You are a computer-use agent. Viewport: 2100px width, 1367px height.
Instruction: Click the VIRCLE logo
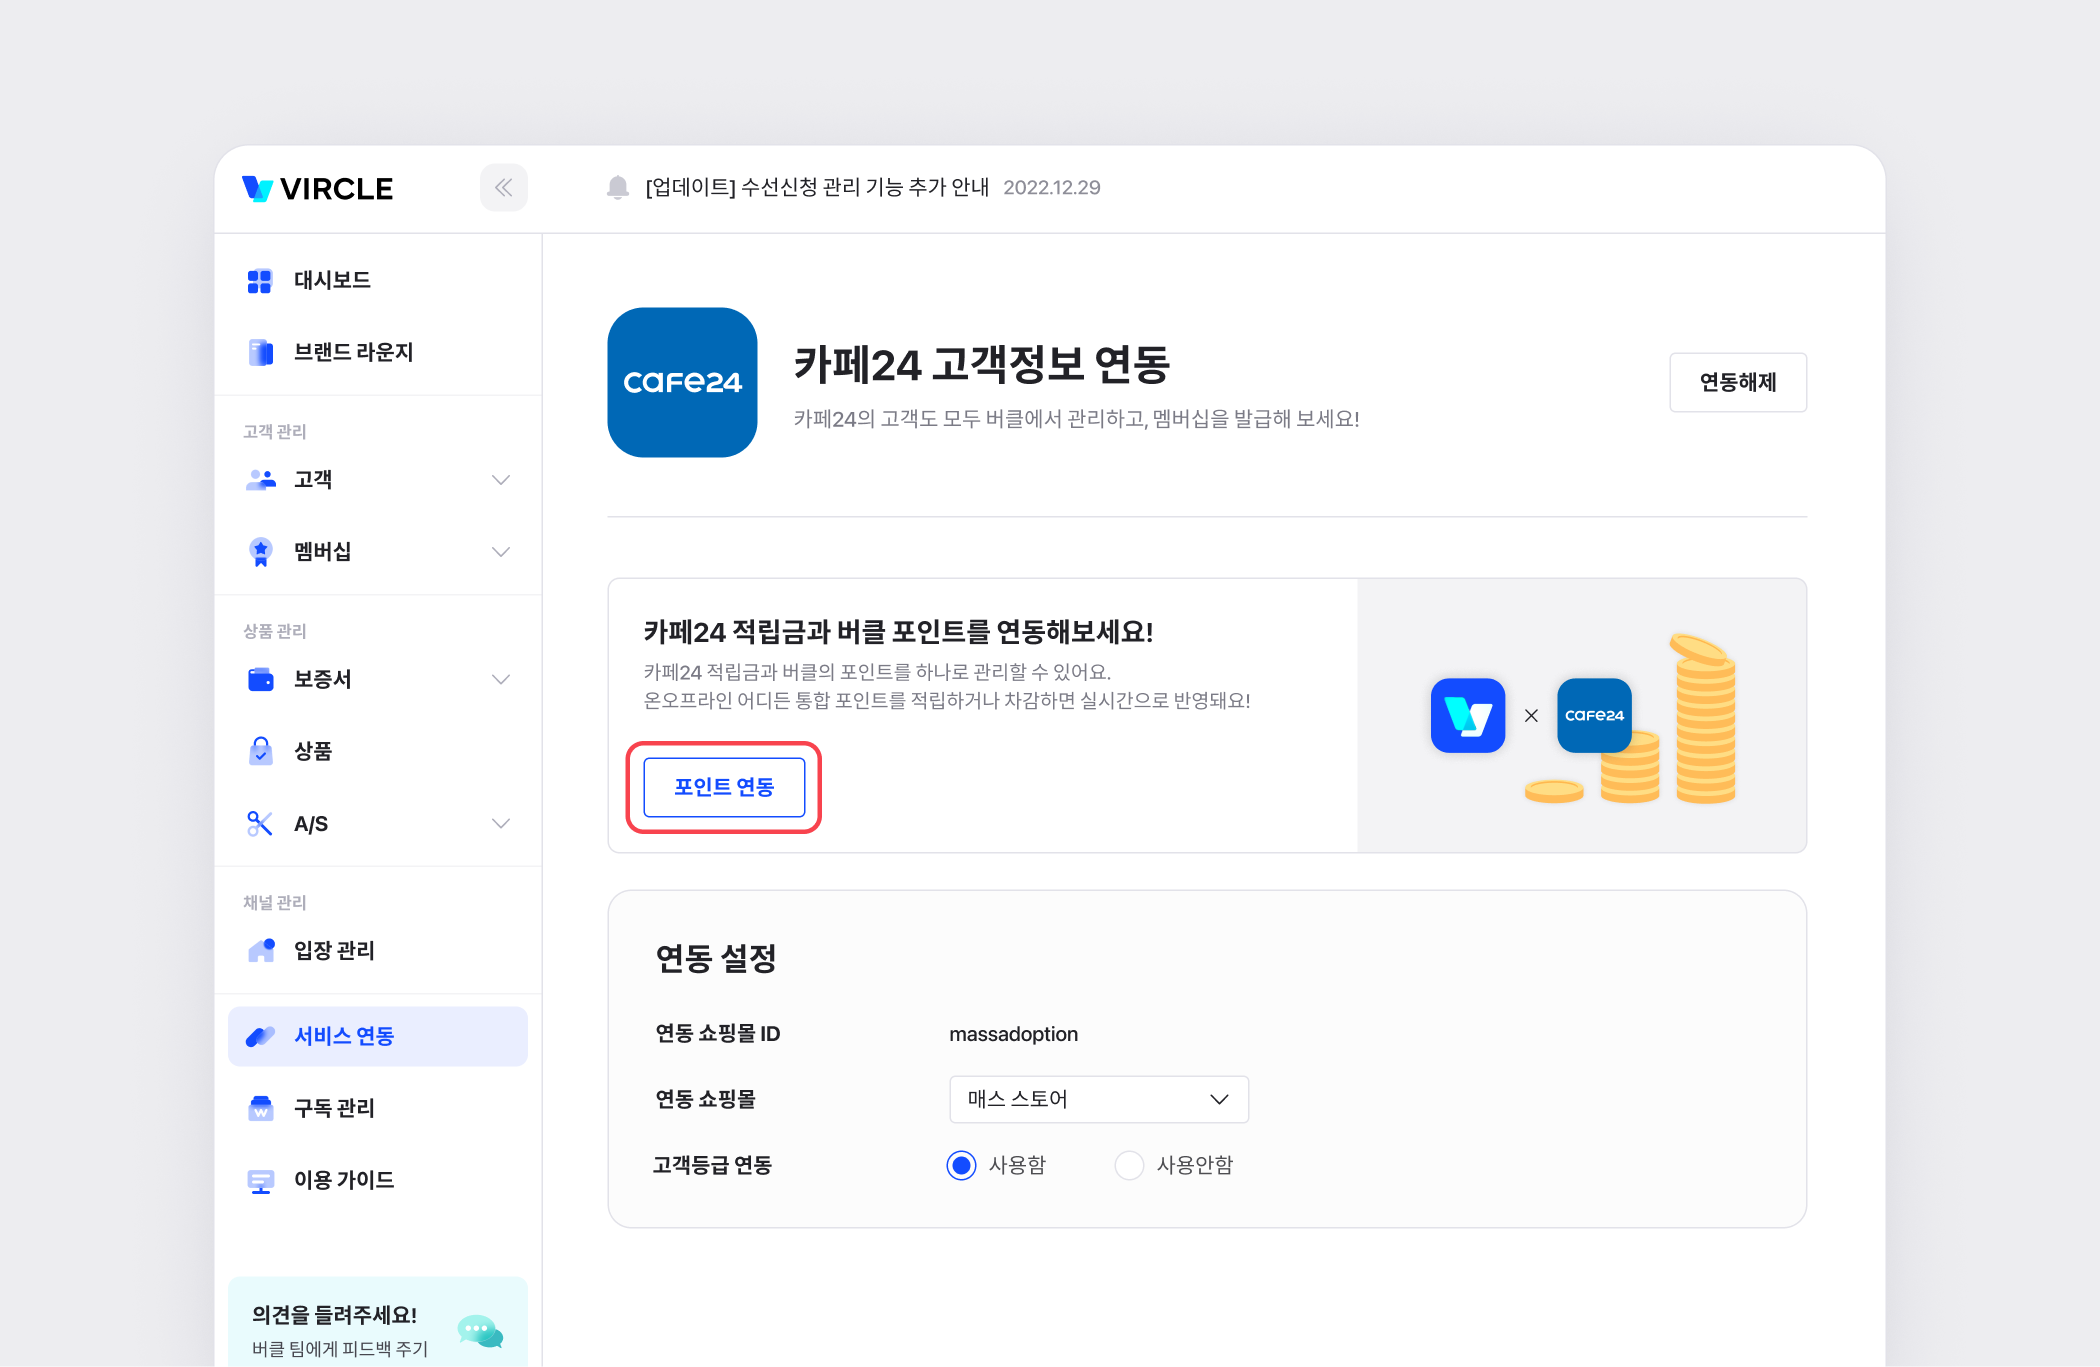(x=318, y=189)
